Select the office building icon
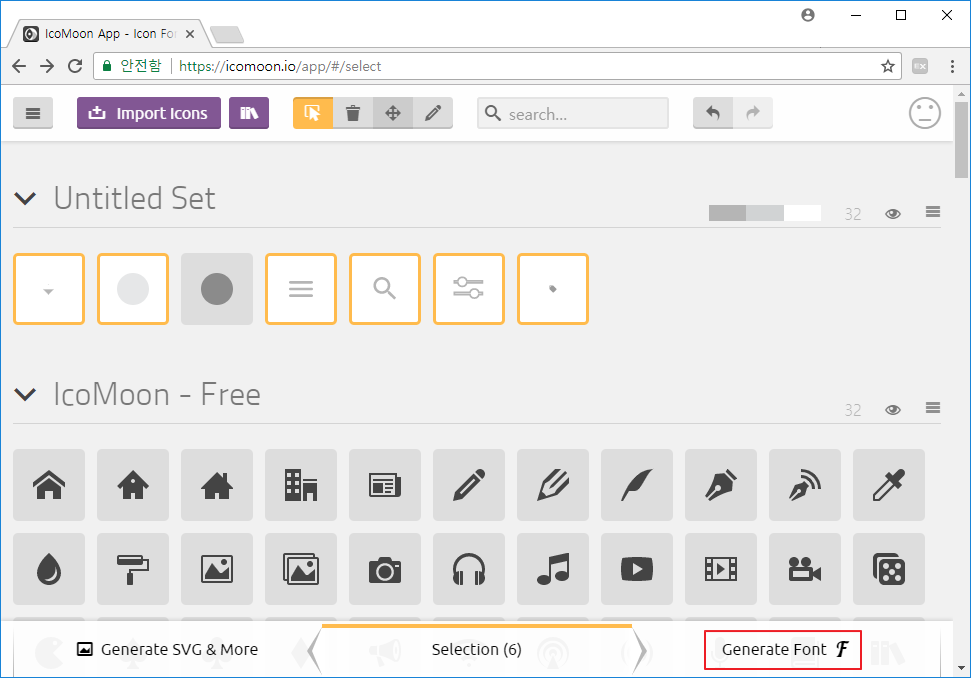Image resolution: width=971 pixels, height=678 pixels. click(x=301, y=485)
